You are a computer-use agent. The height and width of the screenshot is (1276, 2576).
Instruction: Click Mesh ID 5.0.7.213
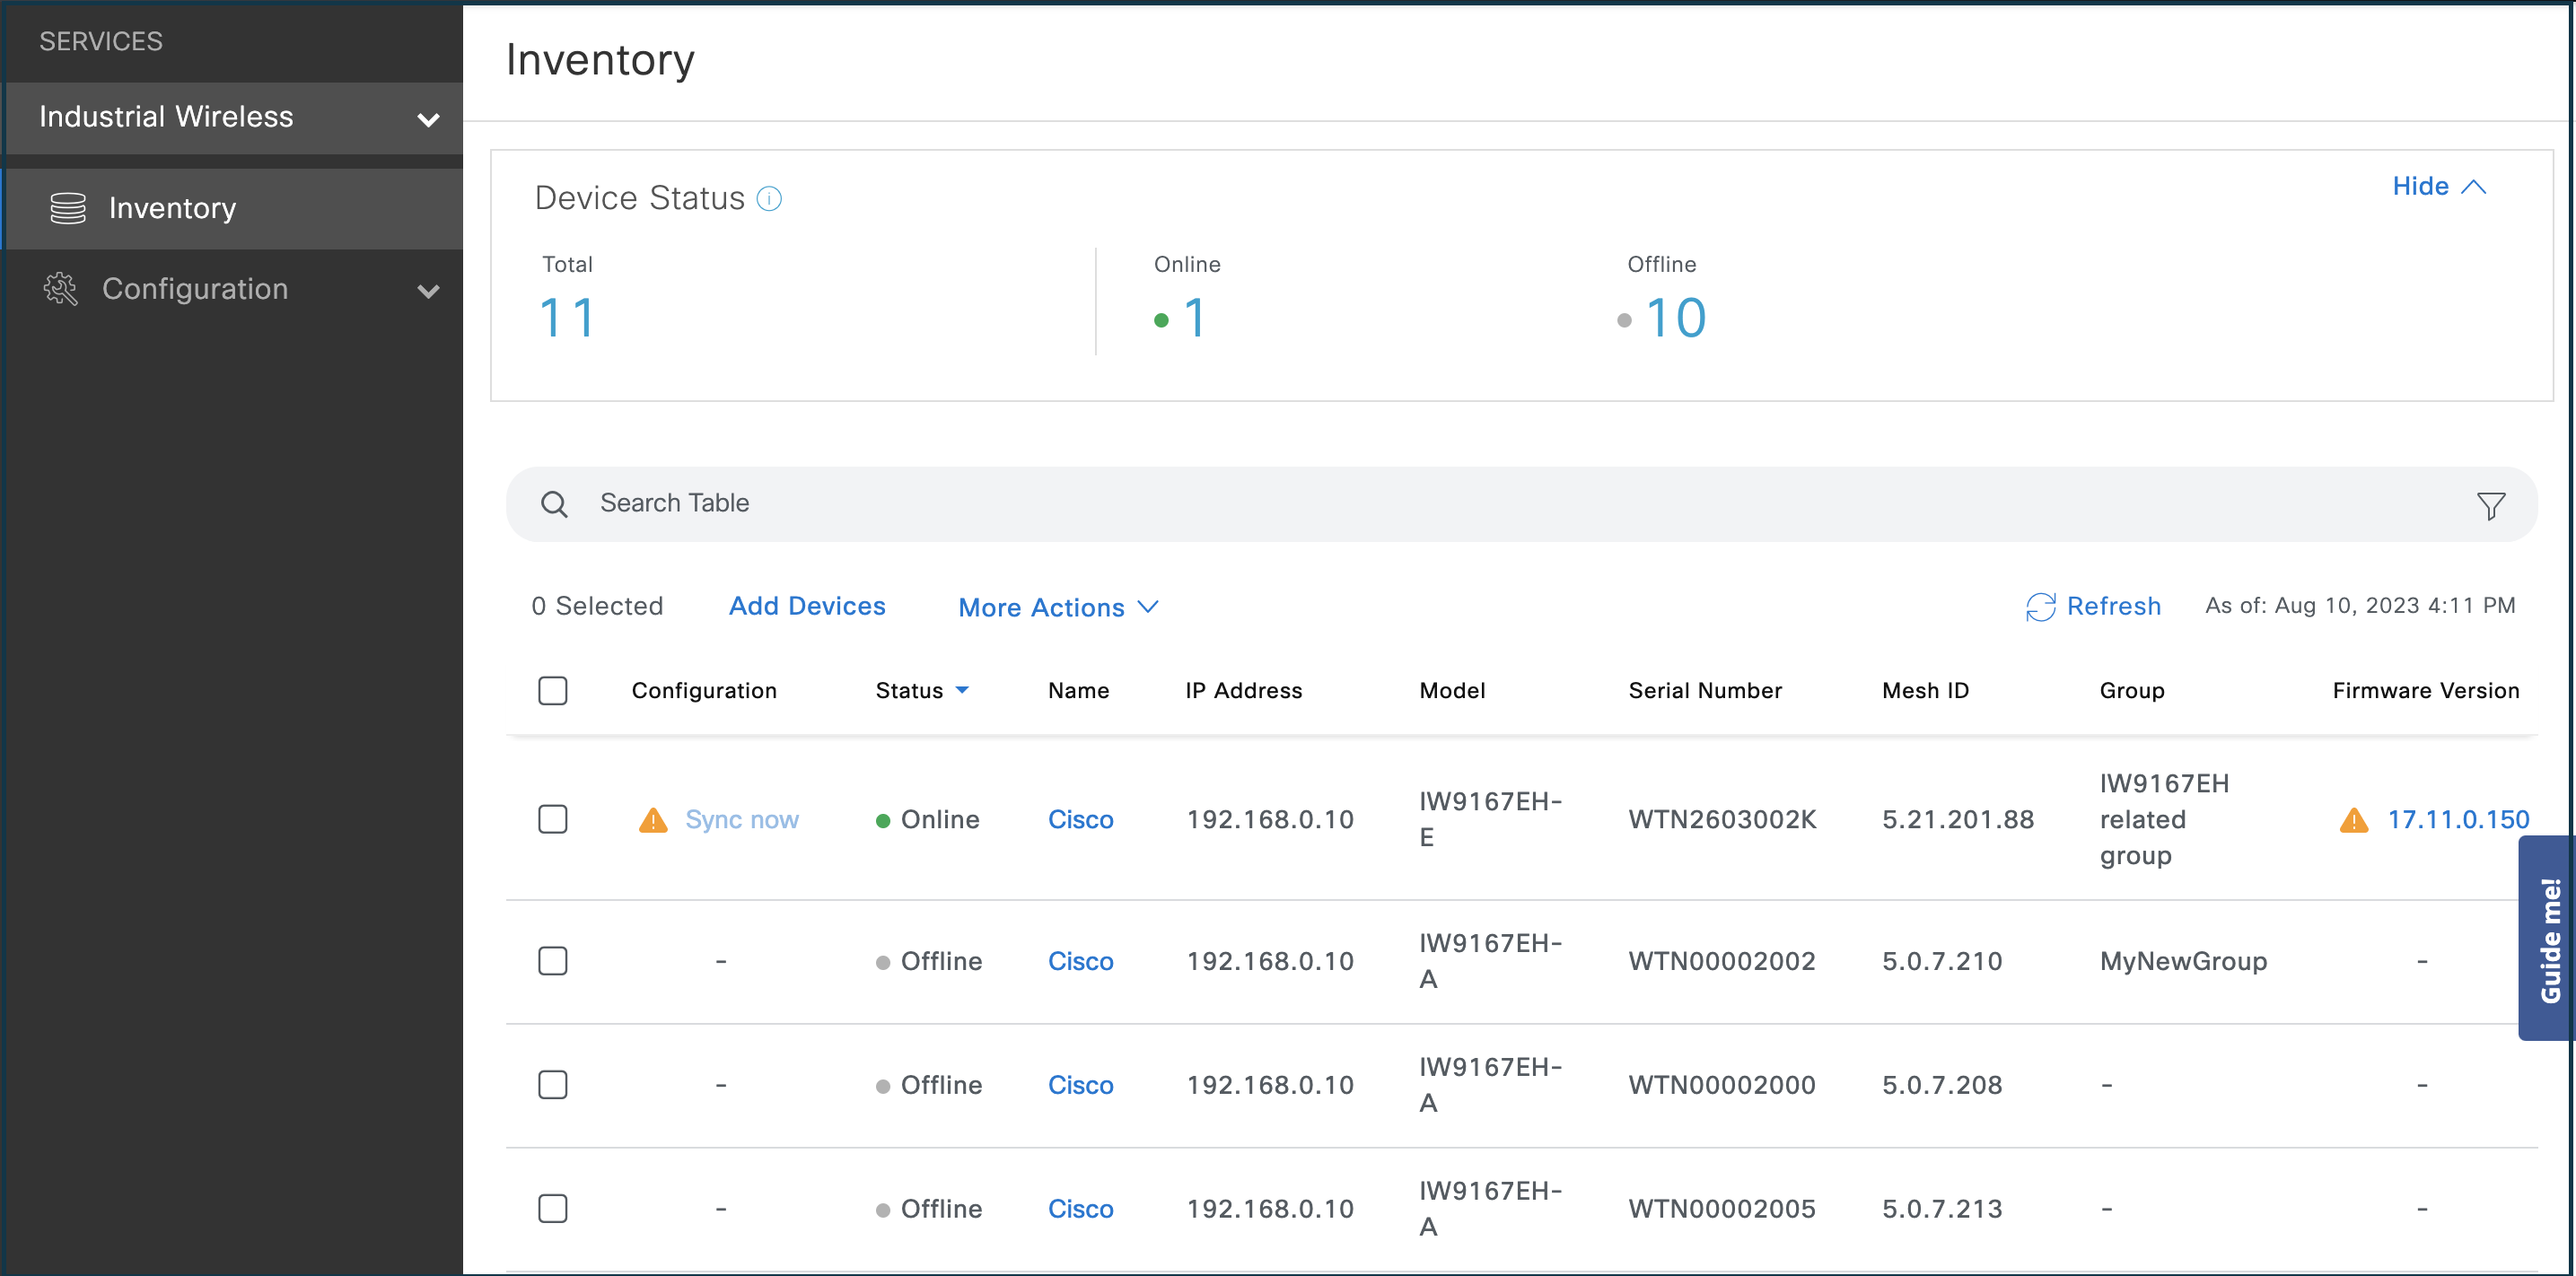tap(1941, 1209)
